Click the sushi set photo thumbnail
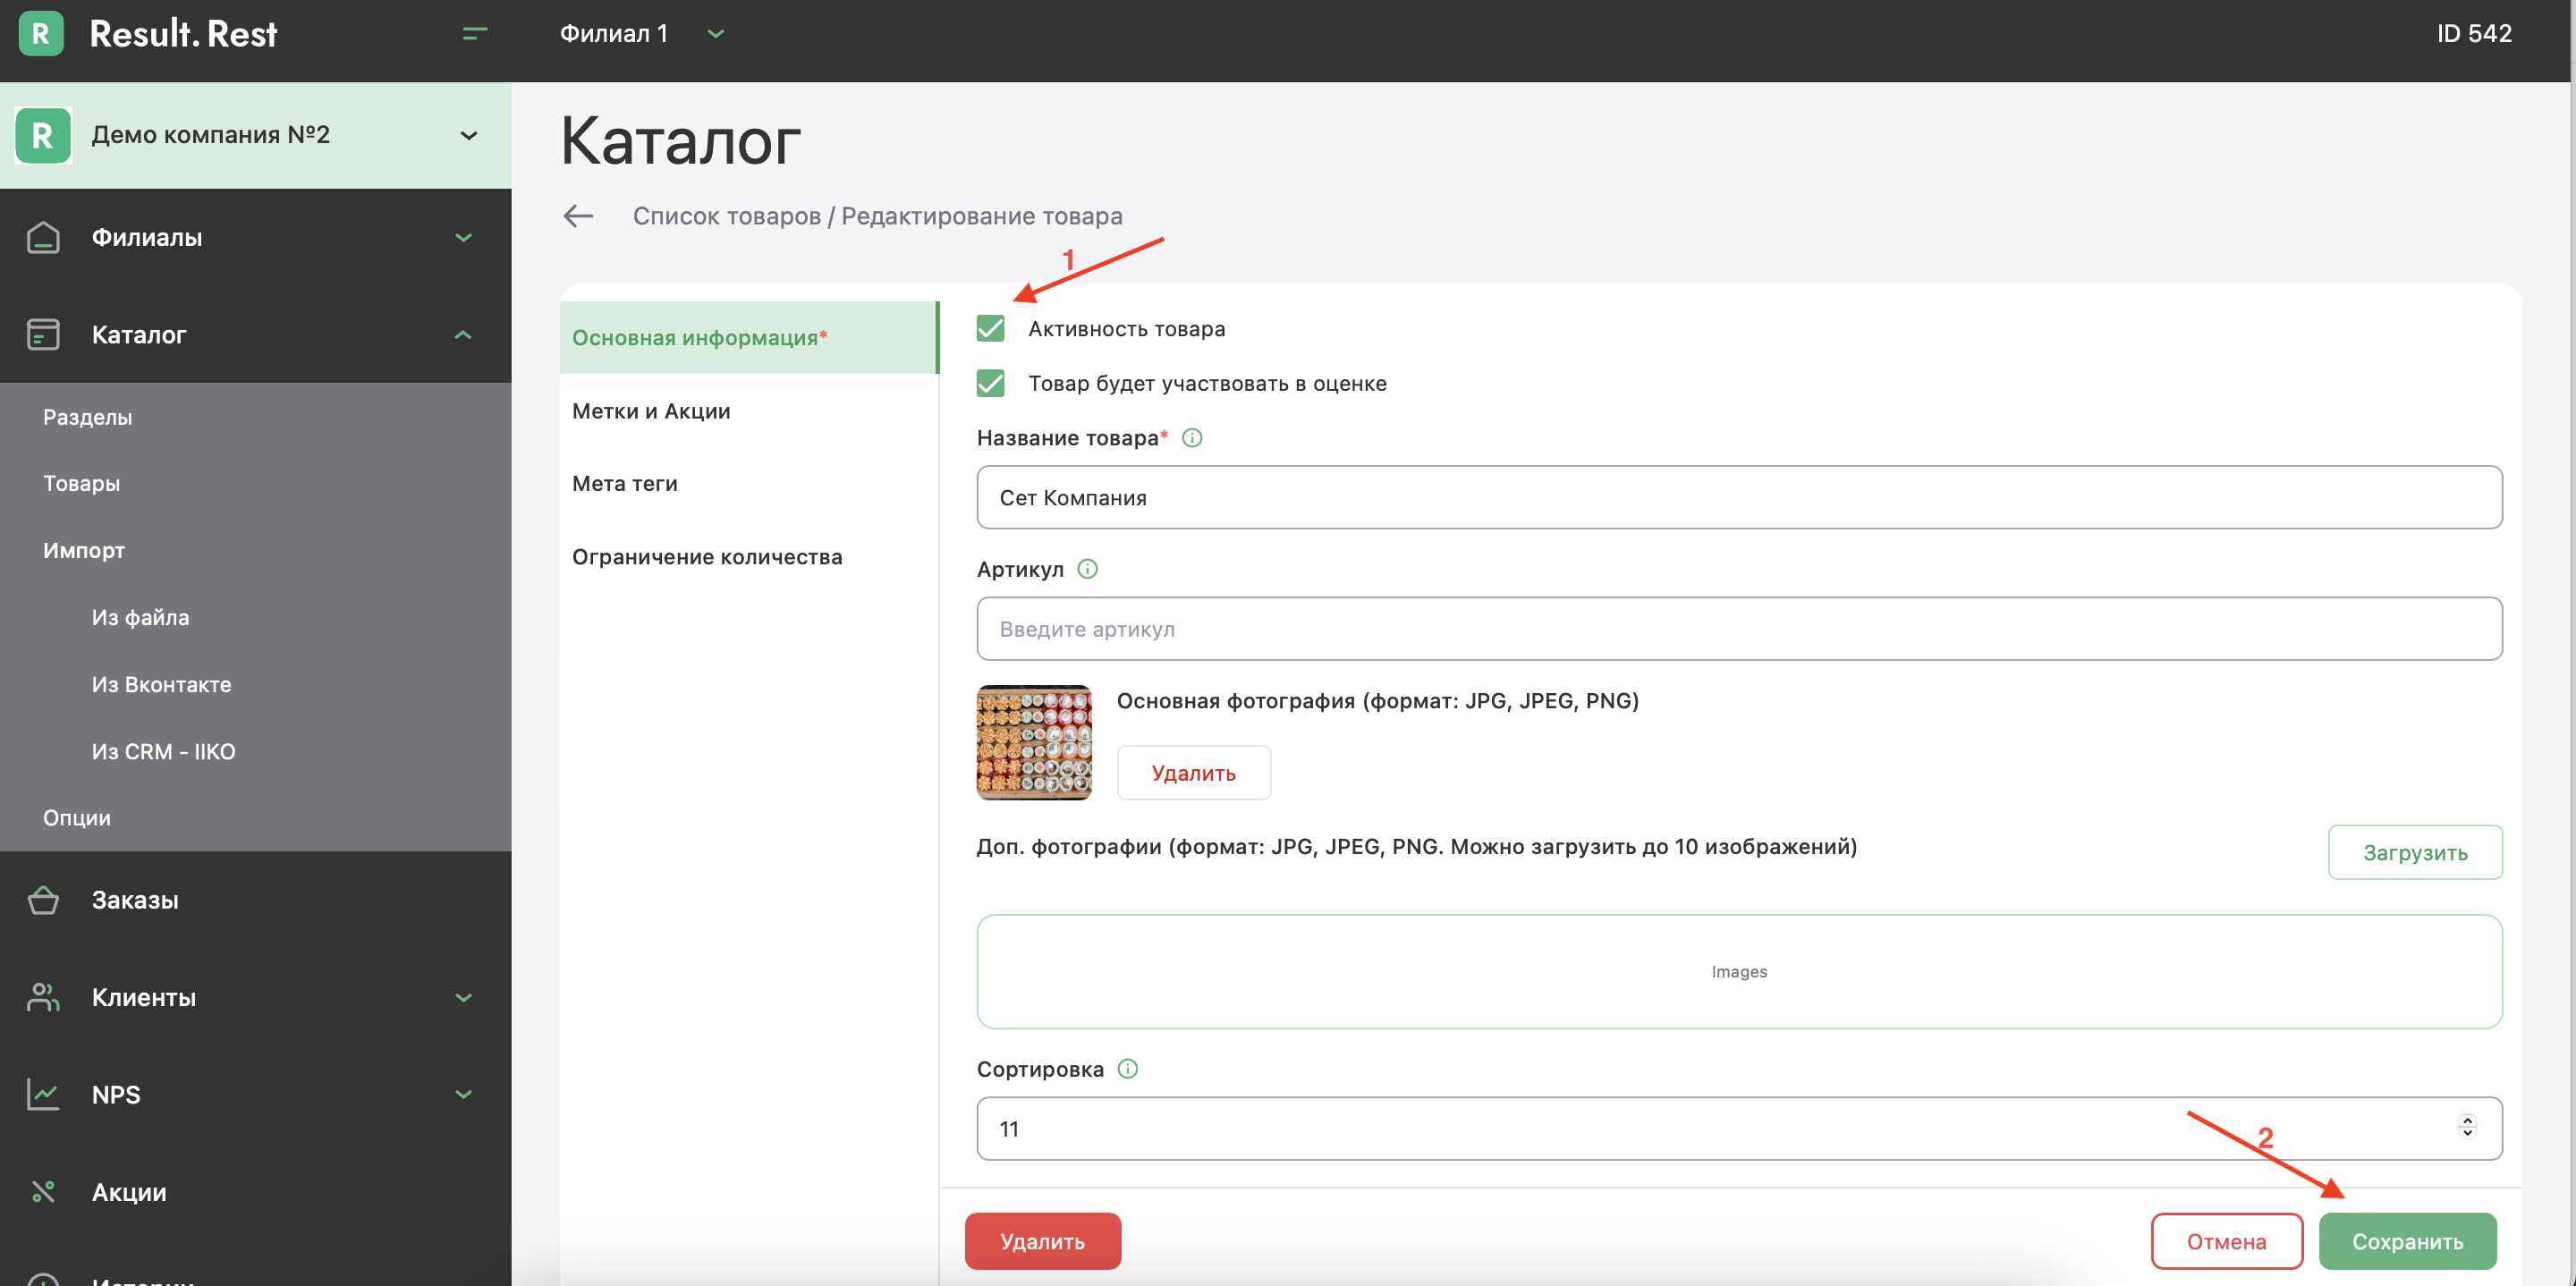 (1033, 742)
